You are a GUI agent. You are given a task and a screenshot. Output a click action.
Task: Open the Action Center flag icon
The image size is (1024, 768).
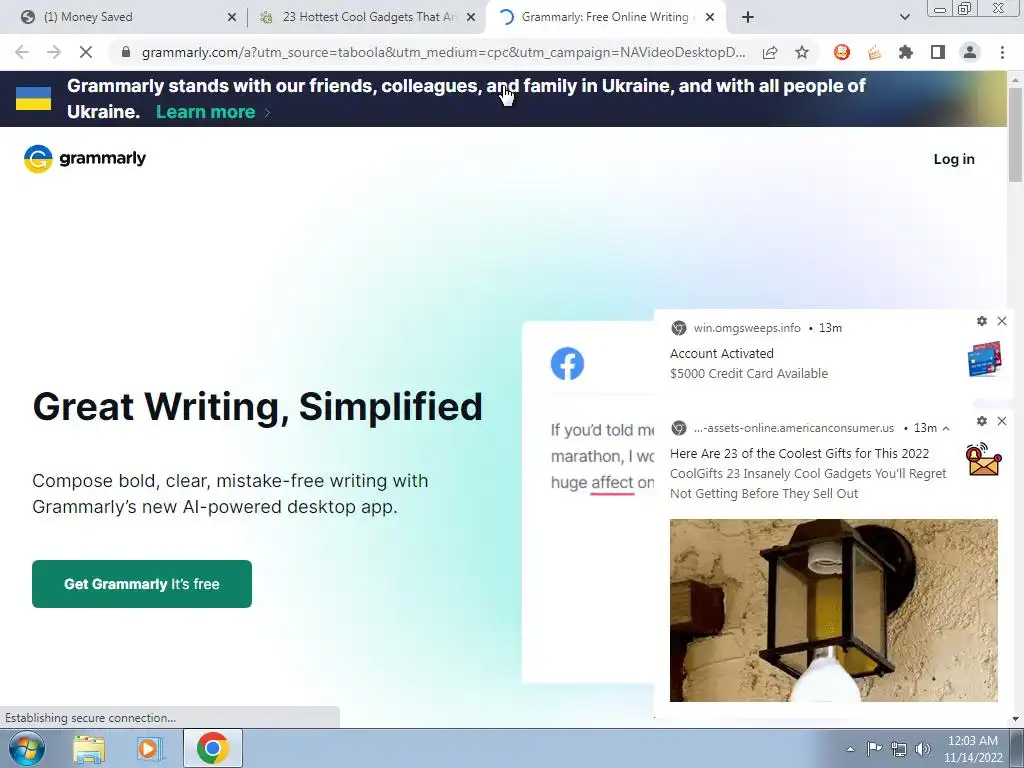(x=874, y=748)
